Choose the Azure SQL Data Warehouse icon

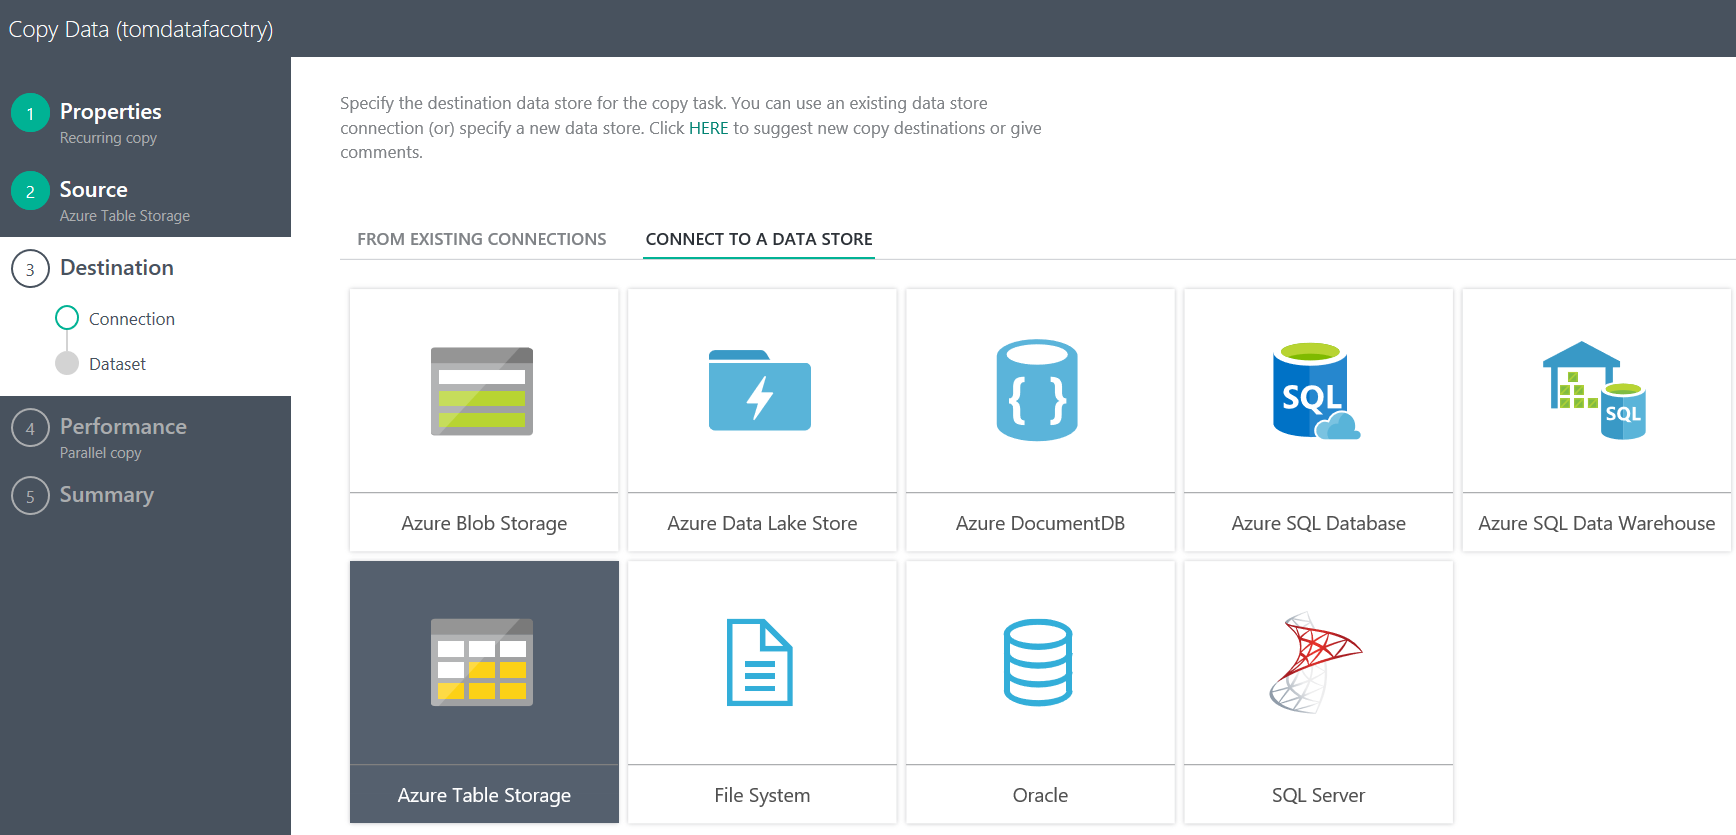(1594, 390)
